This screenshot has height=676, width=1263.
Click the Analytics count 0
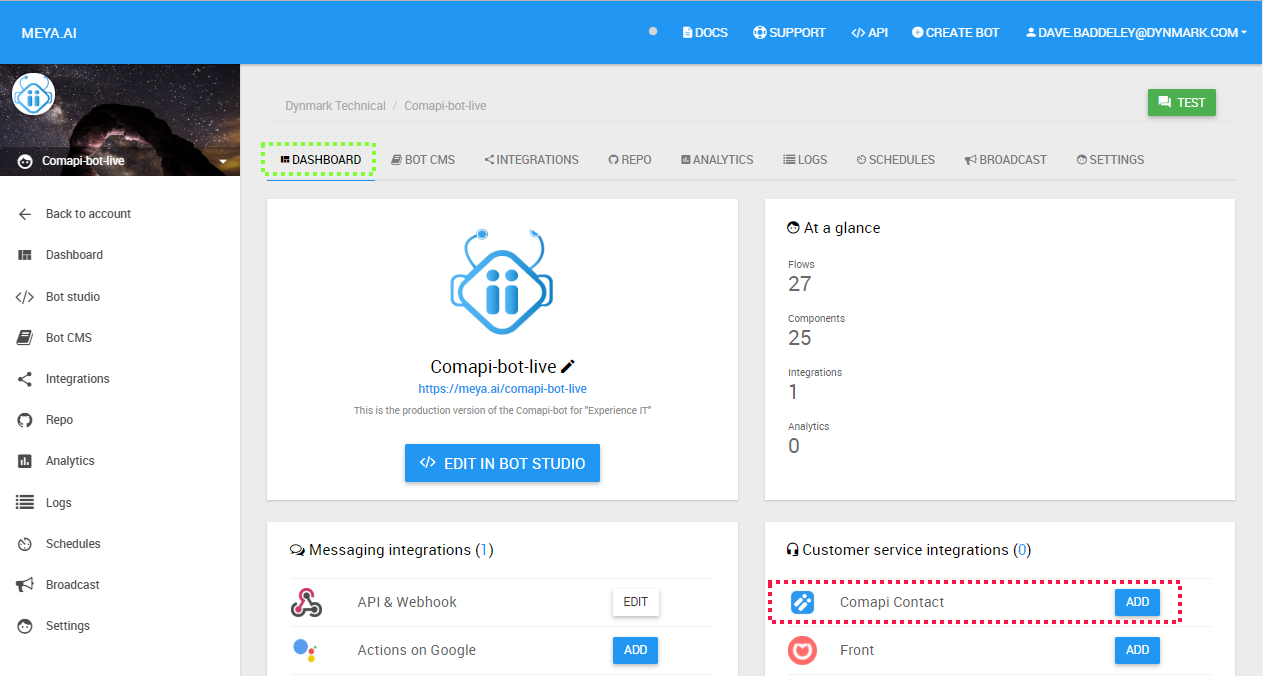point(794,446)
